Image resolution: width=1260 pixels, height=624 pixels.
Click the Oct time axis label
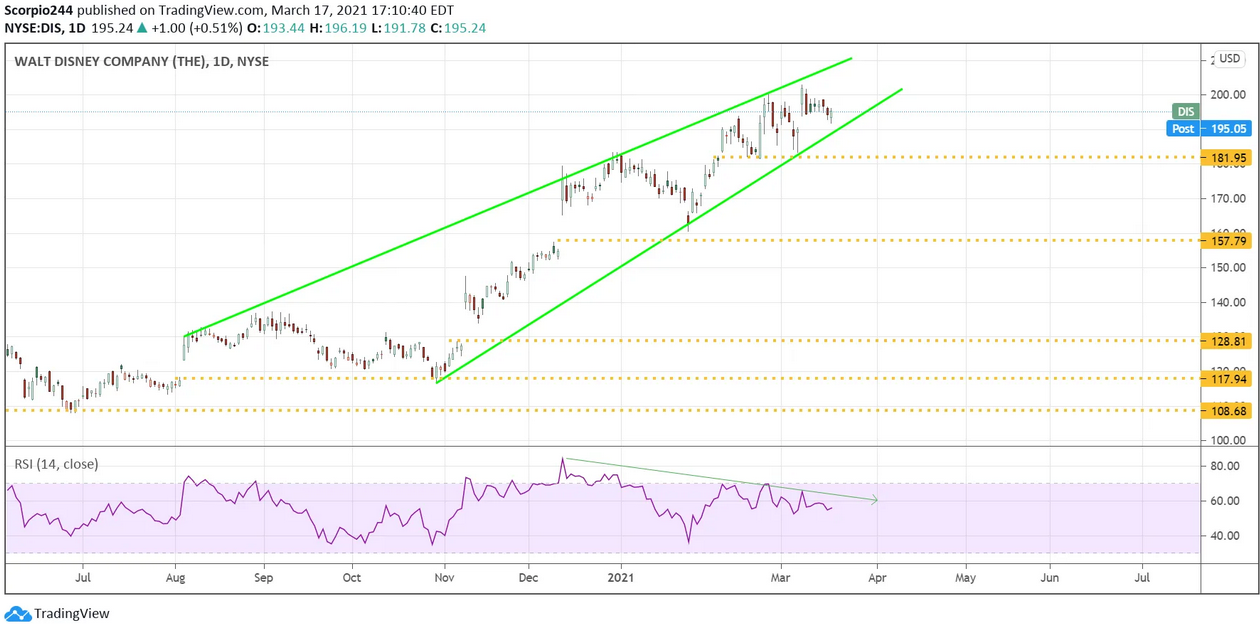pyautogui.click(x=351, y=578)
